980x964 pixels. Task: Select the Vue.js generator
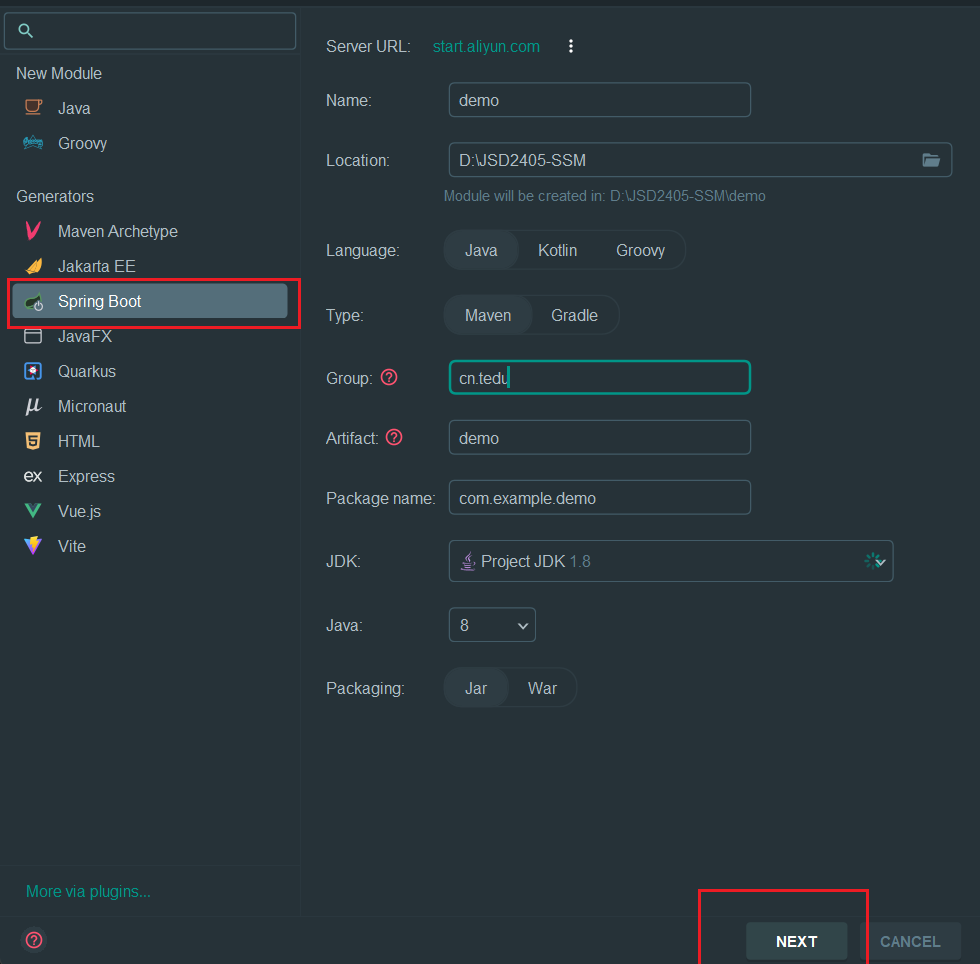[x=150, y=511]
